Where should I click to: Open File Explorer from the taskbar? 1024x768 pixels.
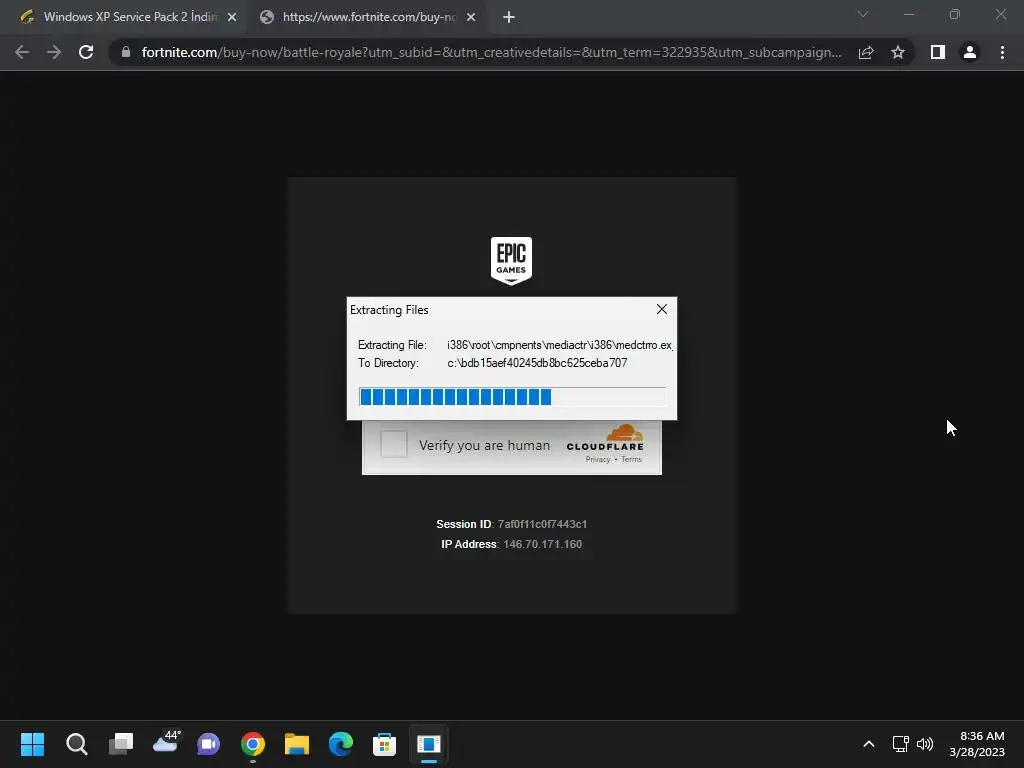click(296, 744)
